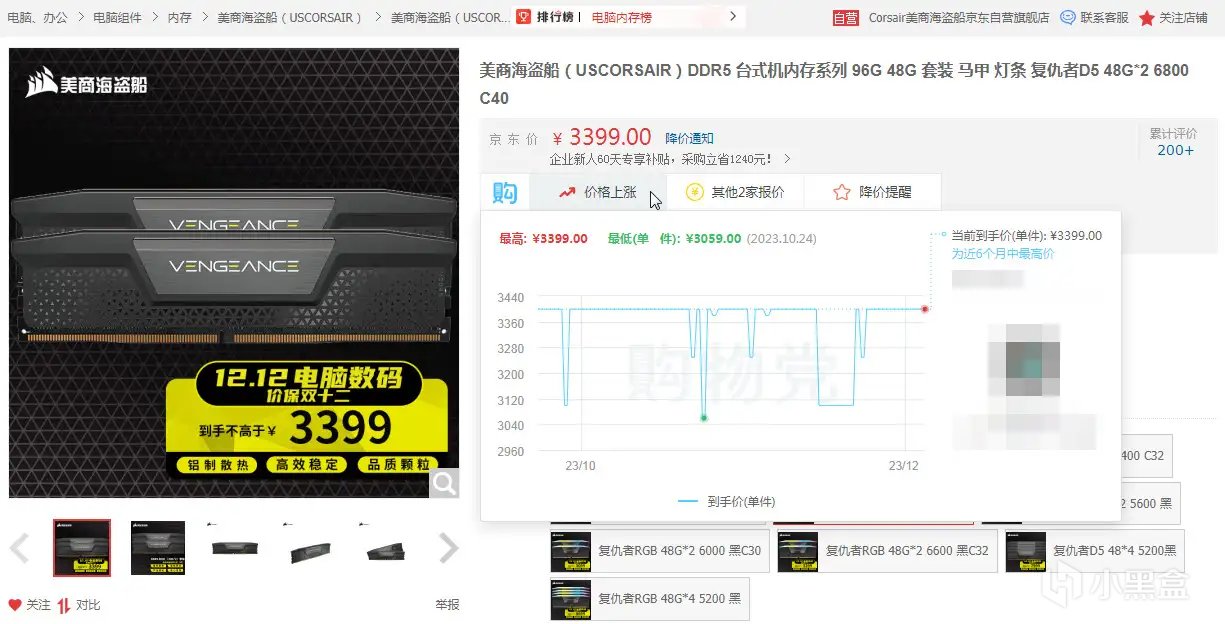
Task: Click the magnifier zoom icon on product image
Action: click(444, 483)
